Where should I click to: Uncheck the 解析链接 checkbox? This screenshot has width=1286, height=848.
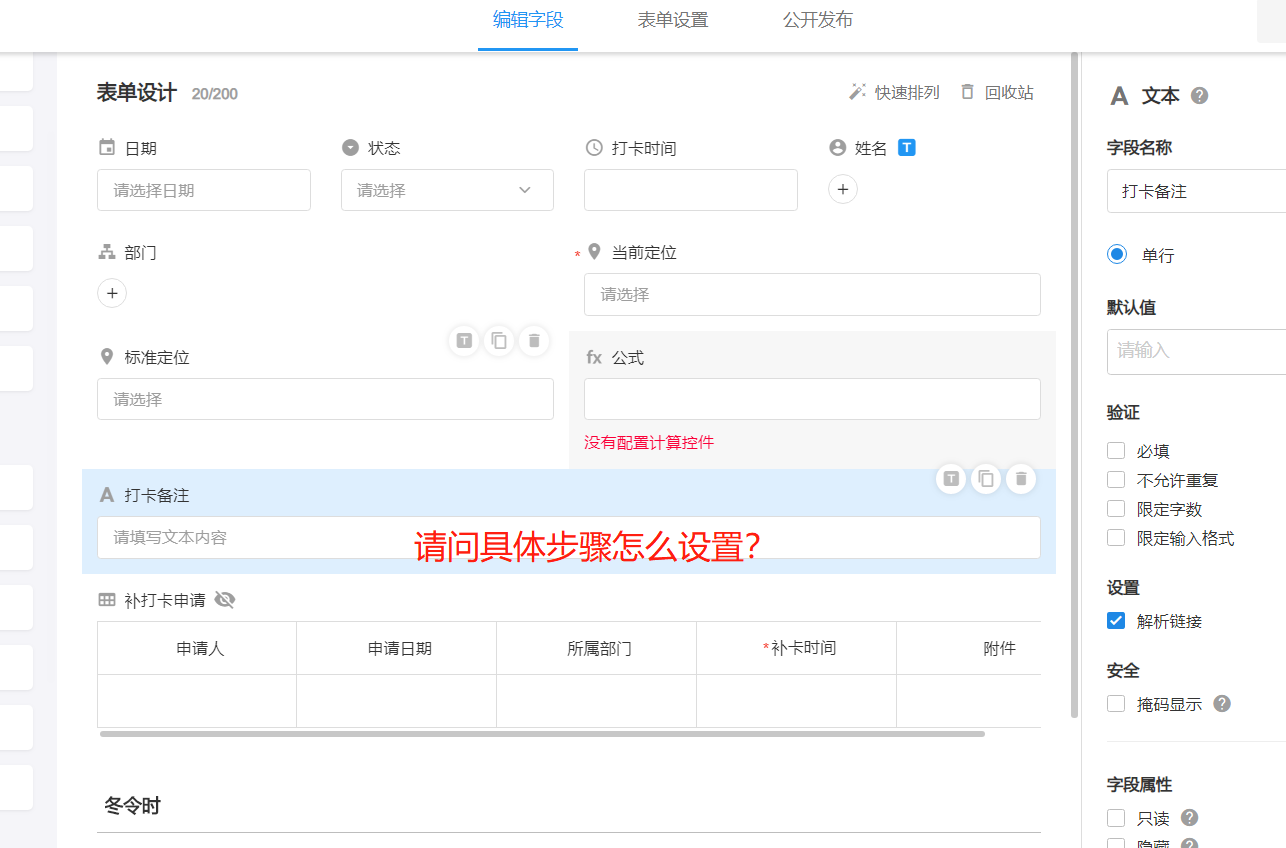(1116, 621)
